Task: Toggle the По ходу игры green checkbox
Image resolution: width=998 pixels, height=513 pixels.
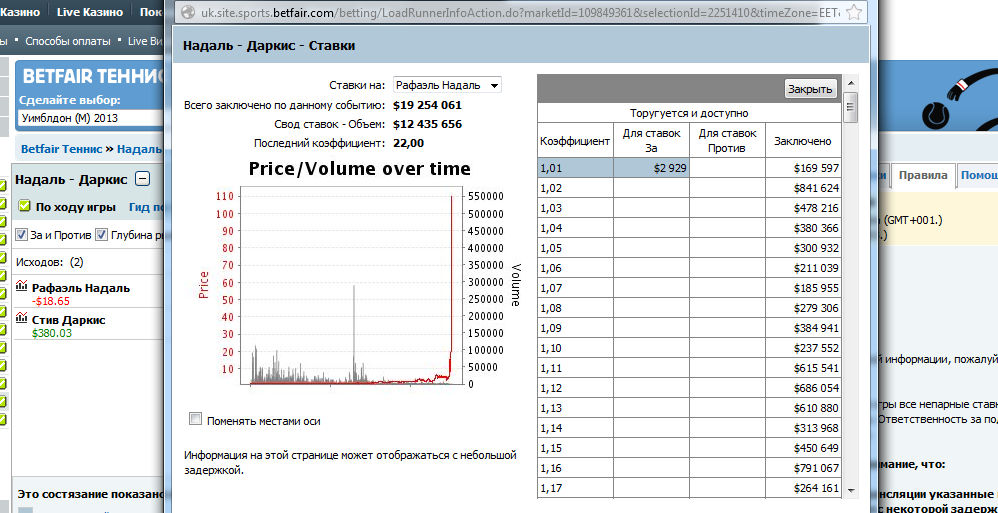Action: pyautogui.click(x=24, y=206)
